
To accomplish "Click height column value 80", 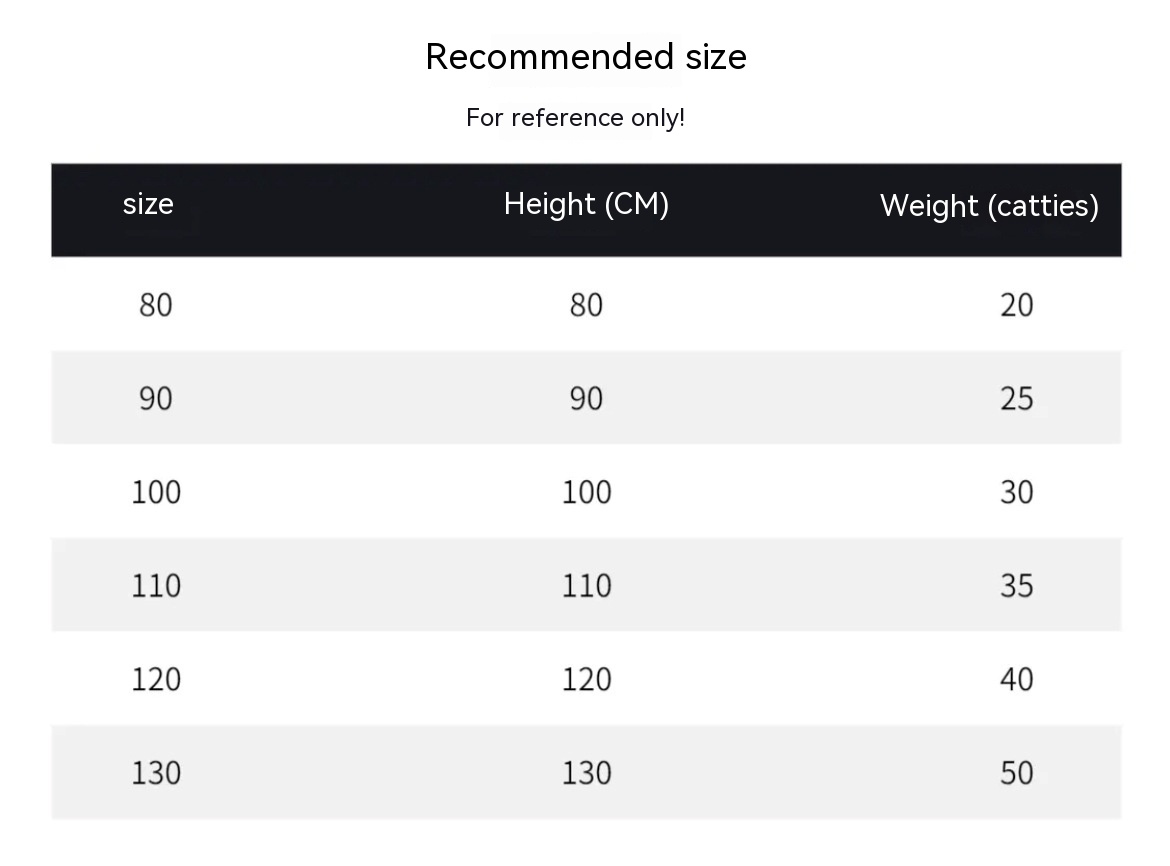I will (x=586, y=305).
